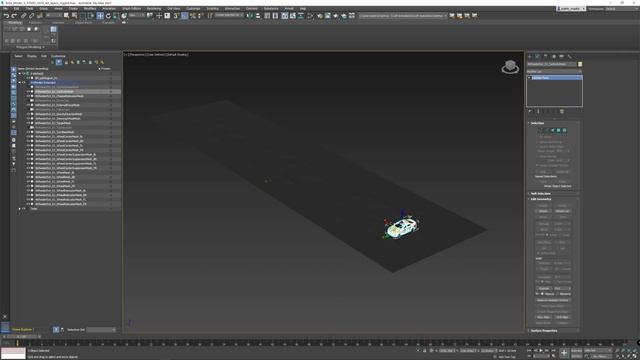
Task: Activate the Select and Uniform Scale tool
Action: pos(116,16)
